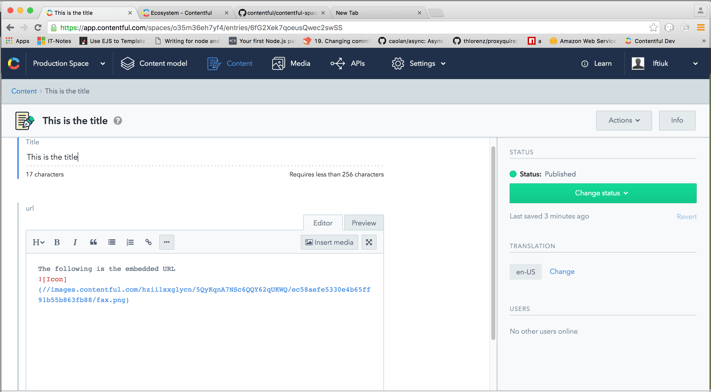Open the Content model section
The height and width of the screenshot is (392, 711).
point(154,64)
